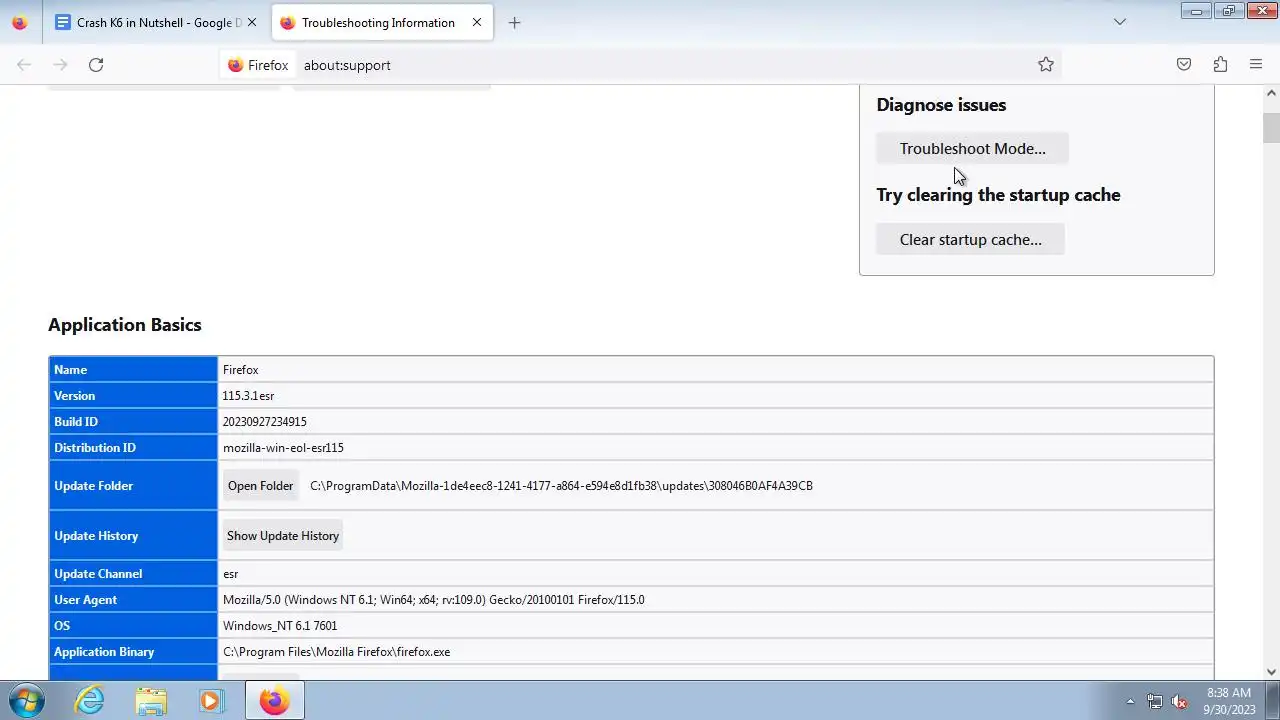Click the update folder path text
The image size is (1280, 720).
pos(561,486)
